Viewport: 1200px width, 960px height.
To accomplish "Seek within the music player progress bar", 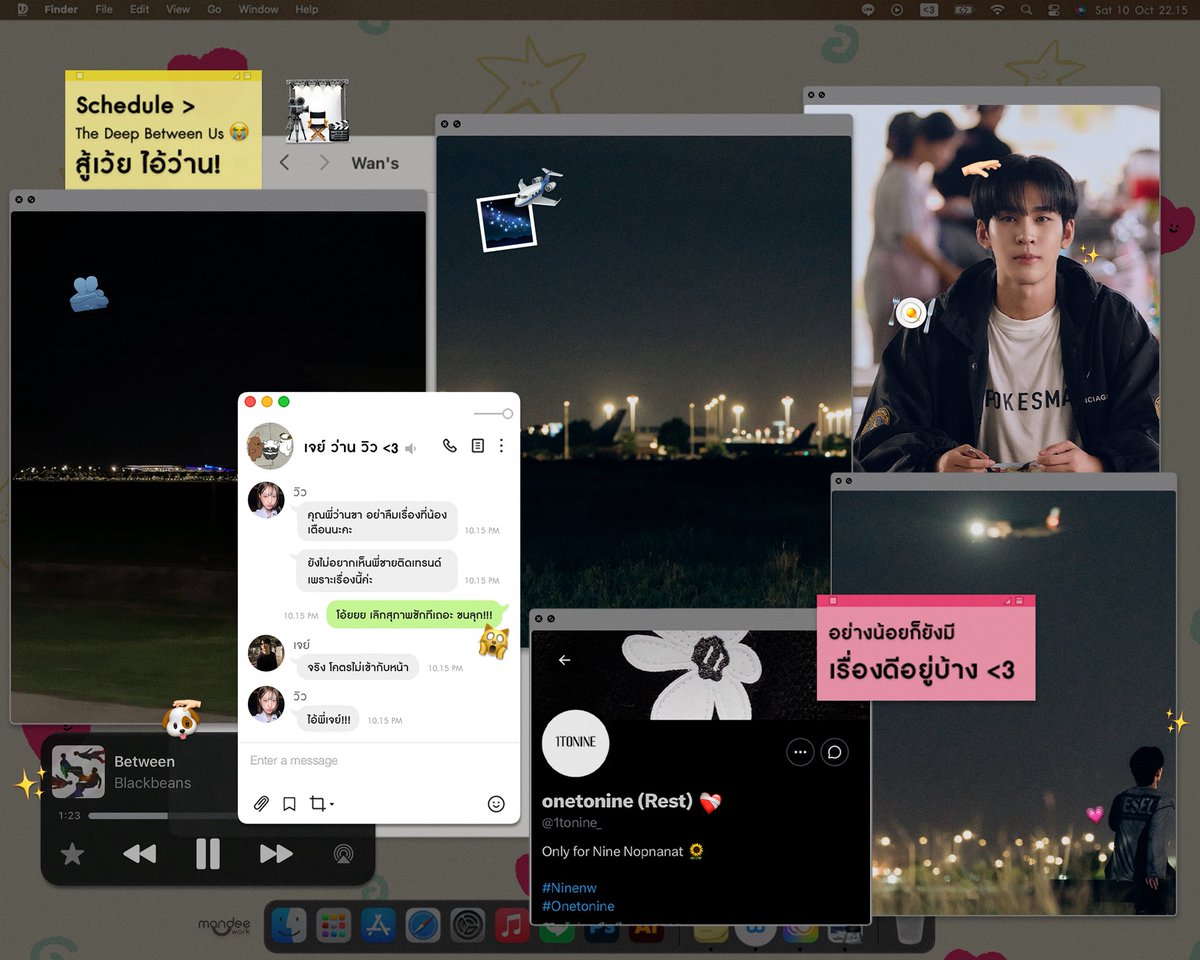I will click(164, 816).
